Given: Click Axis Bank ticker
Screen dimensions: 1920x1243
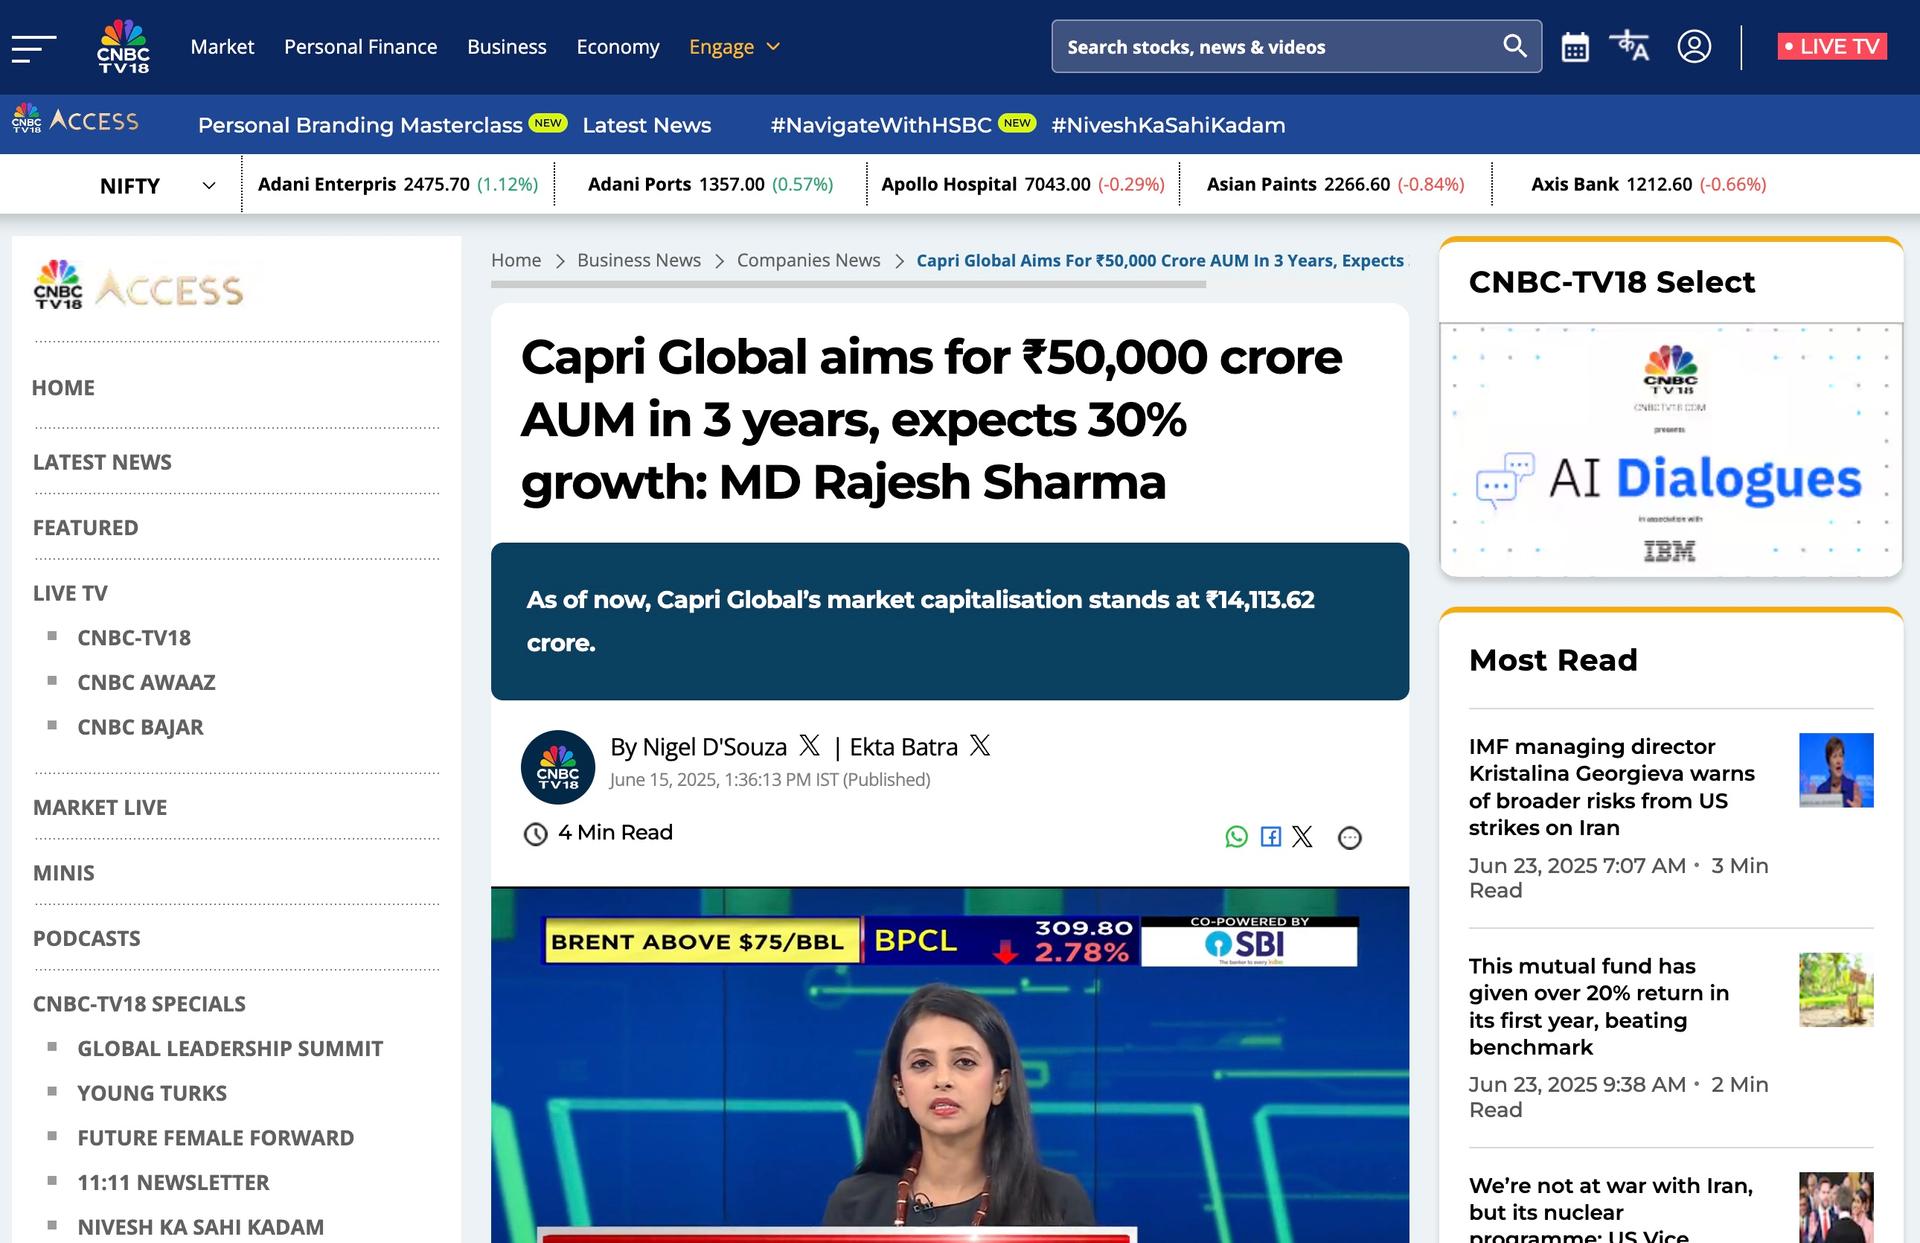Looking at the screenshot, I should click(x=1649, y=184).
